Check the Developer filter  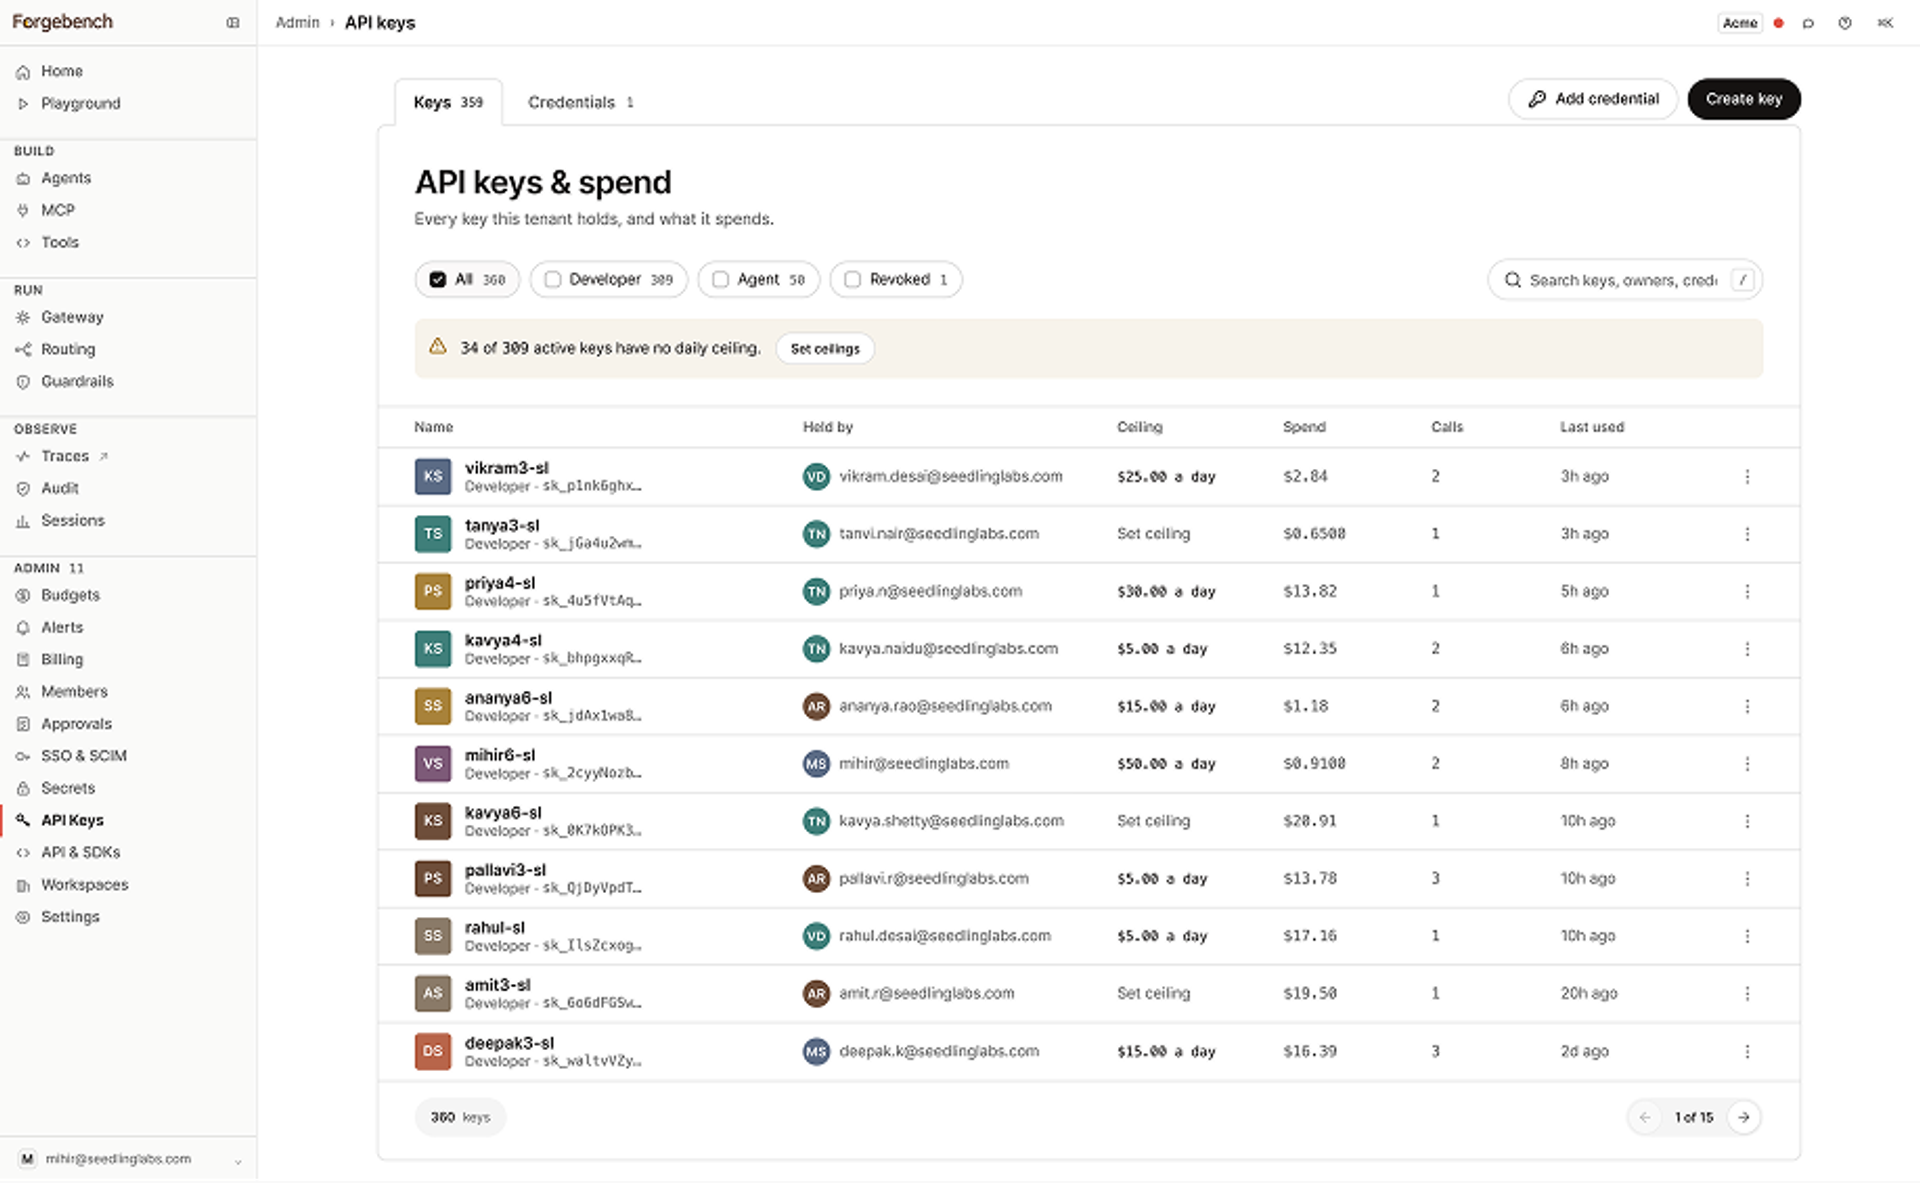553,280
